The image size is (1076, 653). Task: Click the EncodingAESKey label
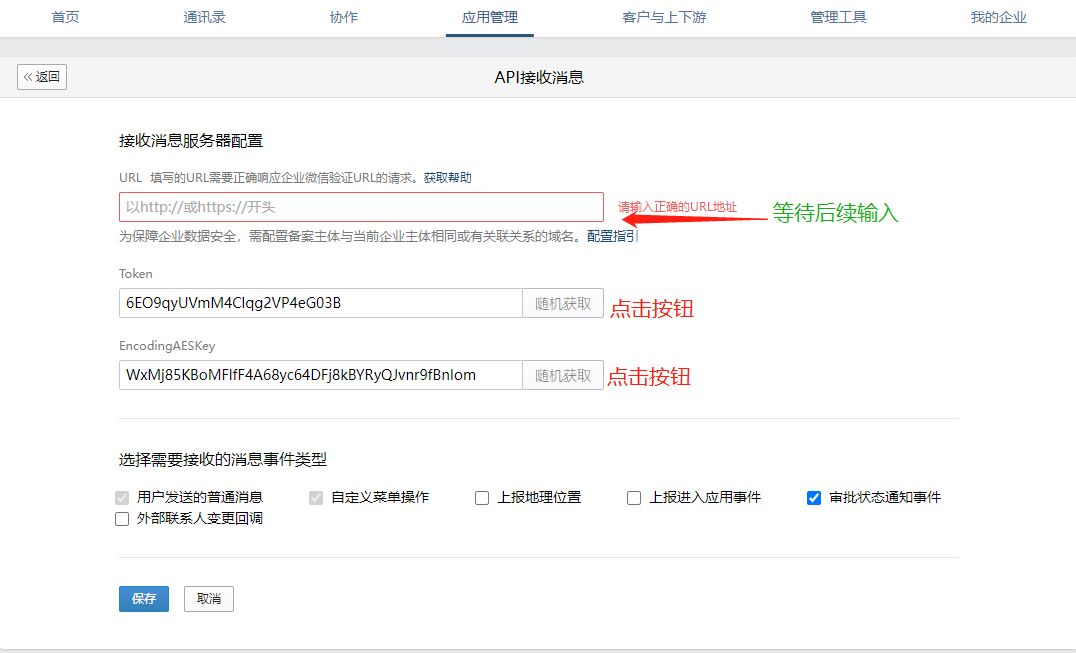pyautogui.click(x=167, y=346)
